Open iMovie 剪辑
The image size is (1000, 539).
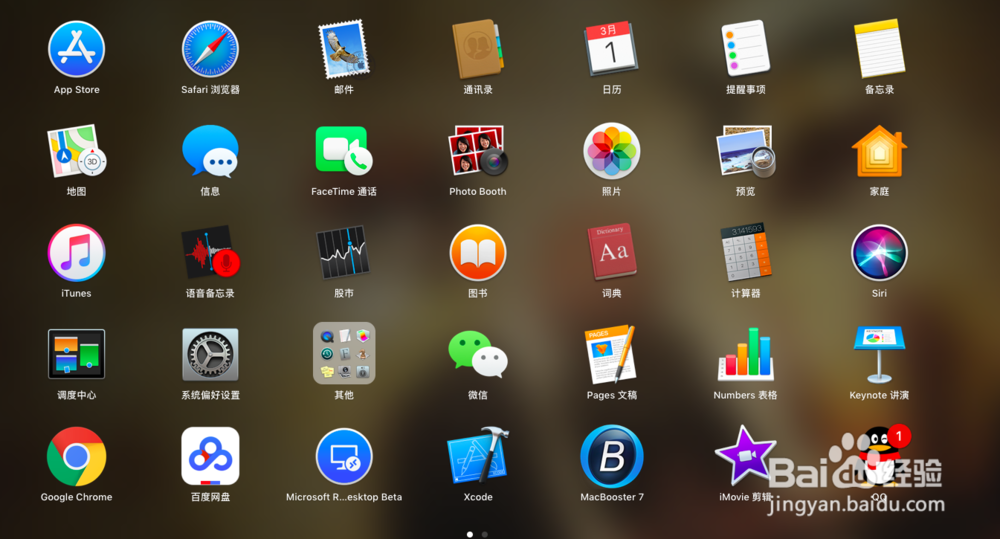746,457
